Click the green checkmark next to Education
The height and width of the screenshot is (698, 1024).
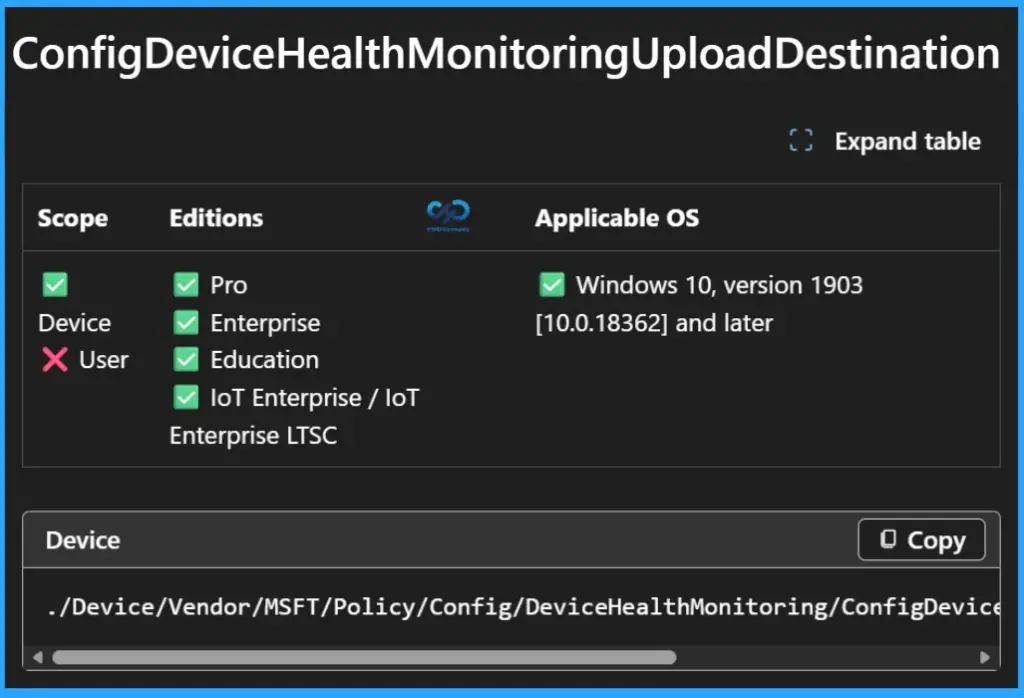coord(186,360)
